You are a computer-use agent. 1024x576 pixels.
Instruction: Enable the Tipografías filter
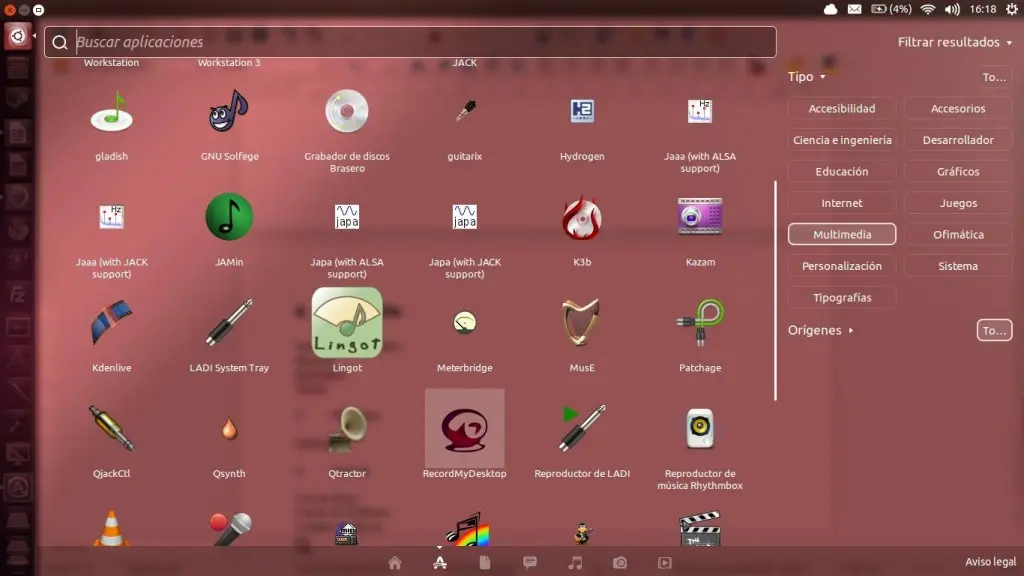point(842,297)
